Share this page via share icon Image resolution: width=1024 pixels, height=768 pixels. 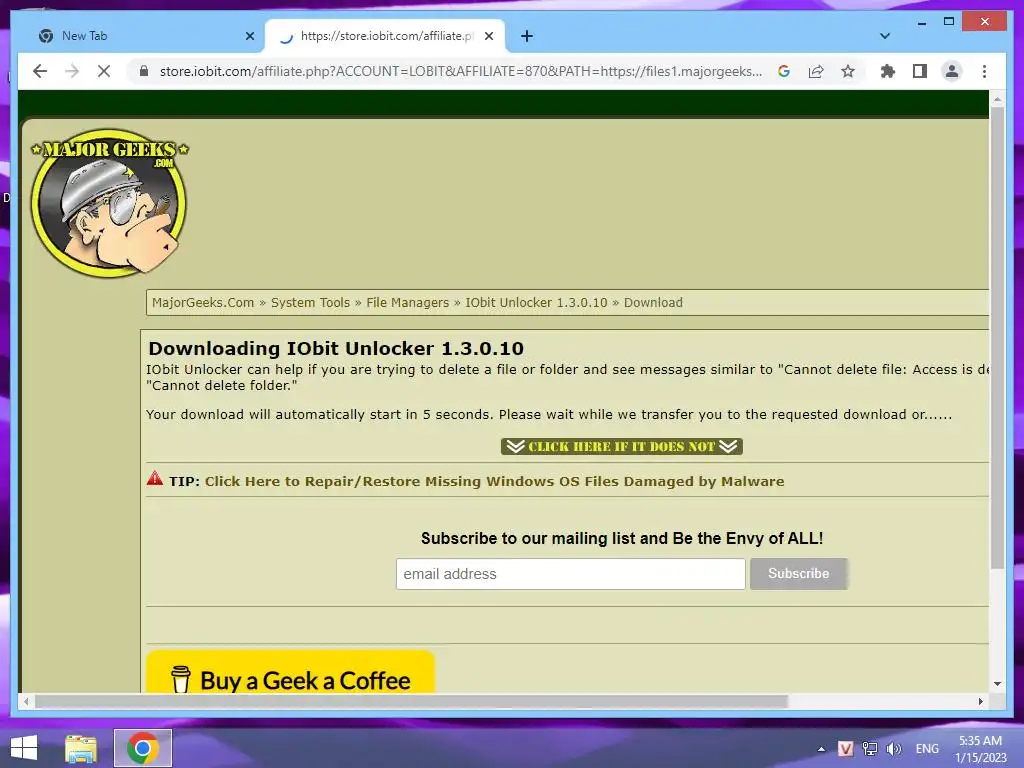click(x=816, y=71)
